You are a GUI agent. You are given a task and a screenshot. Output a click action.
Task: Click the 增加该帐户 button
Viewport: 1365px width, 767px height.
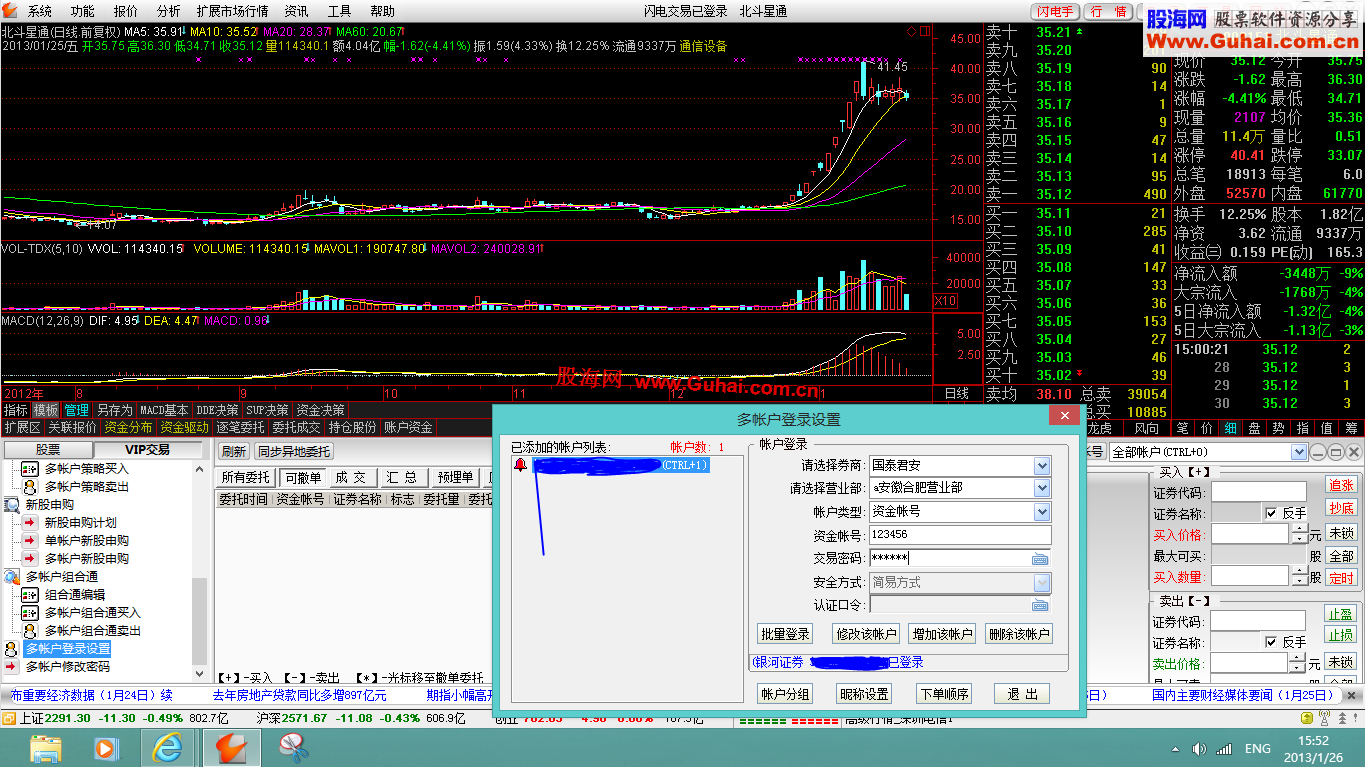click(x=942, y=634)
